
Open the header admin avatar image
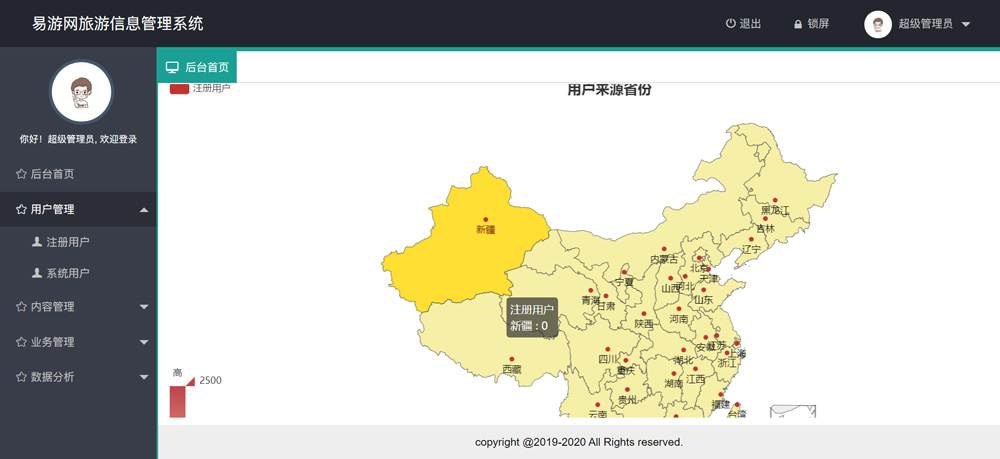[878, 24]
